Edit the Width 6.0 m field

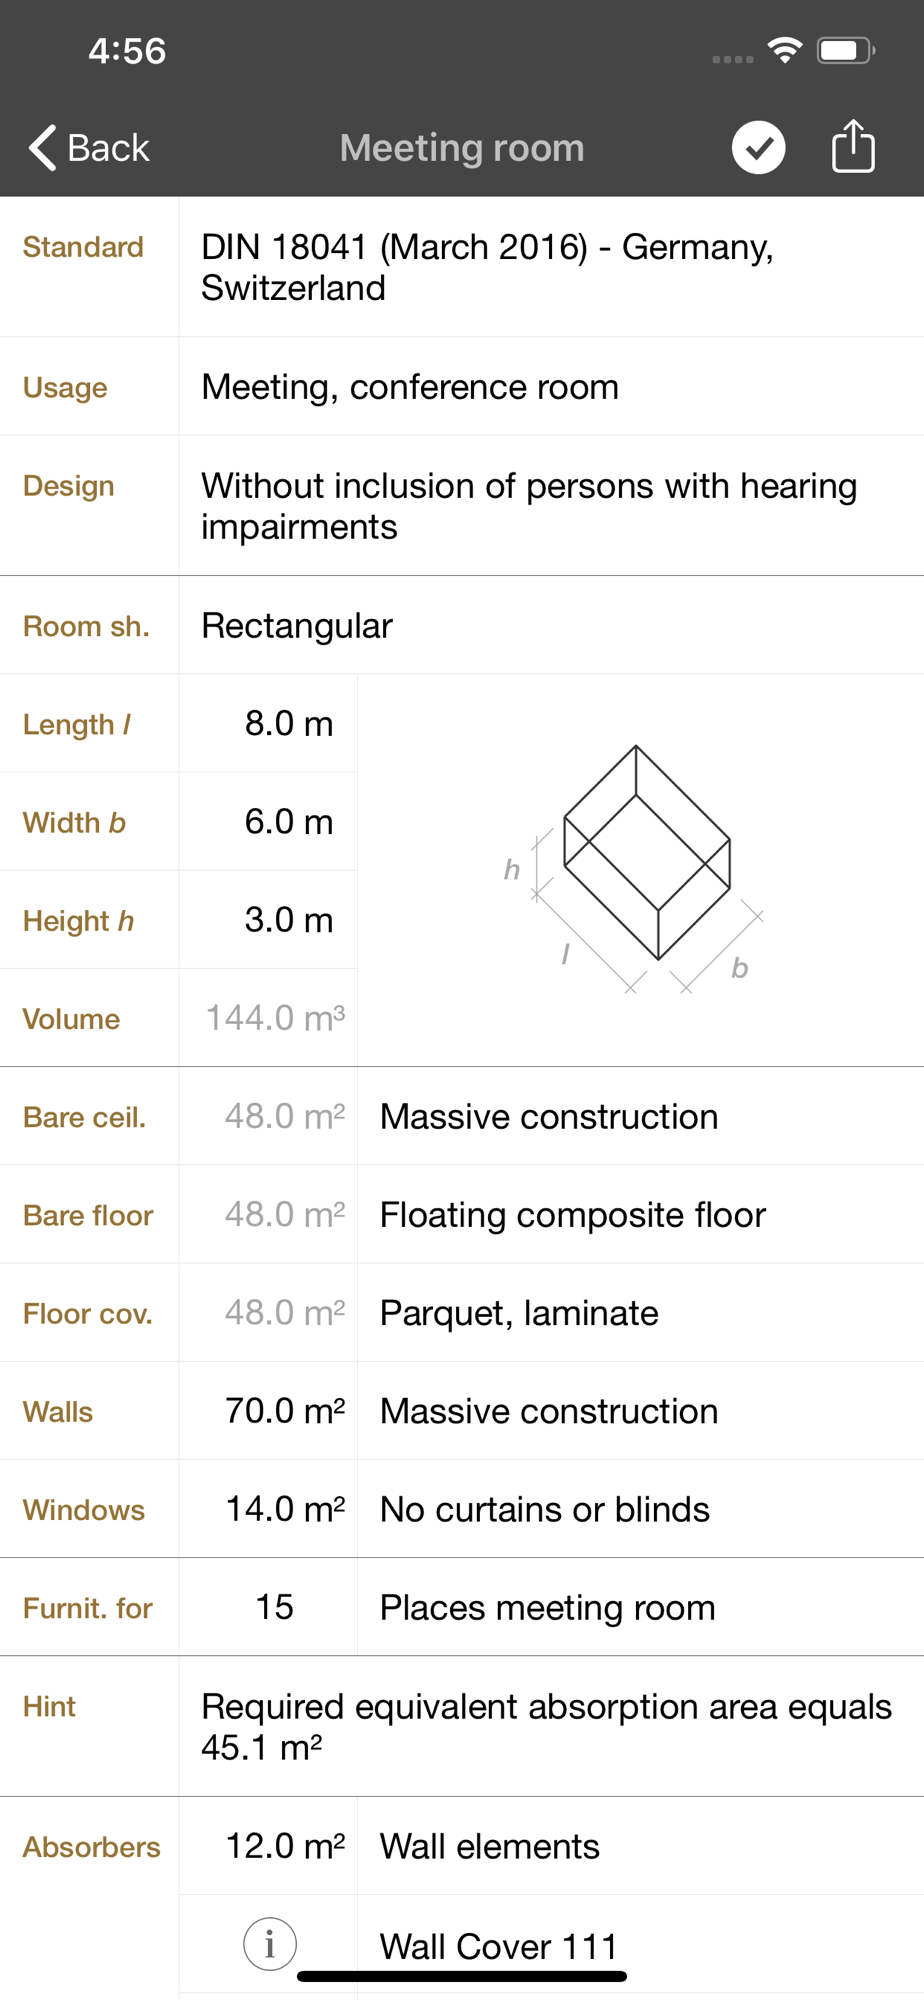pyautogui.click(x=268, y=822)
